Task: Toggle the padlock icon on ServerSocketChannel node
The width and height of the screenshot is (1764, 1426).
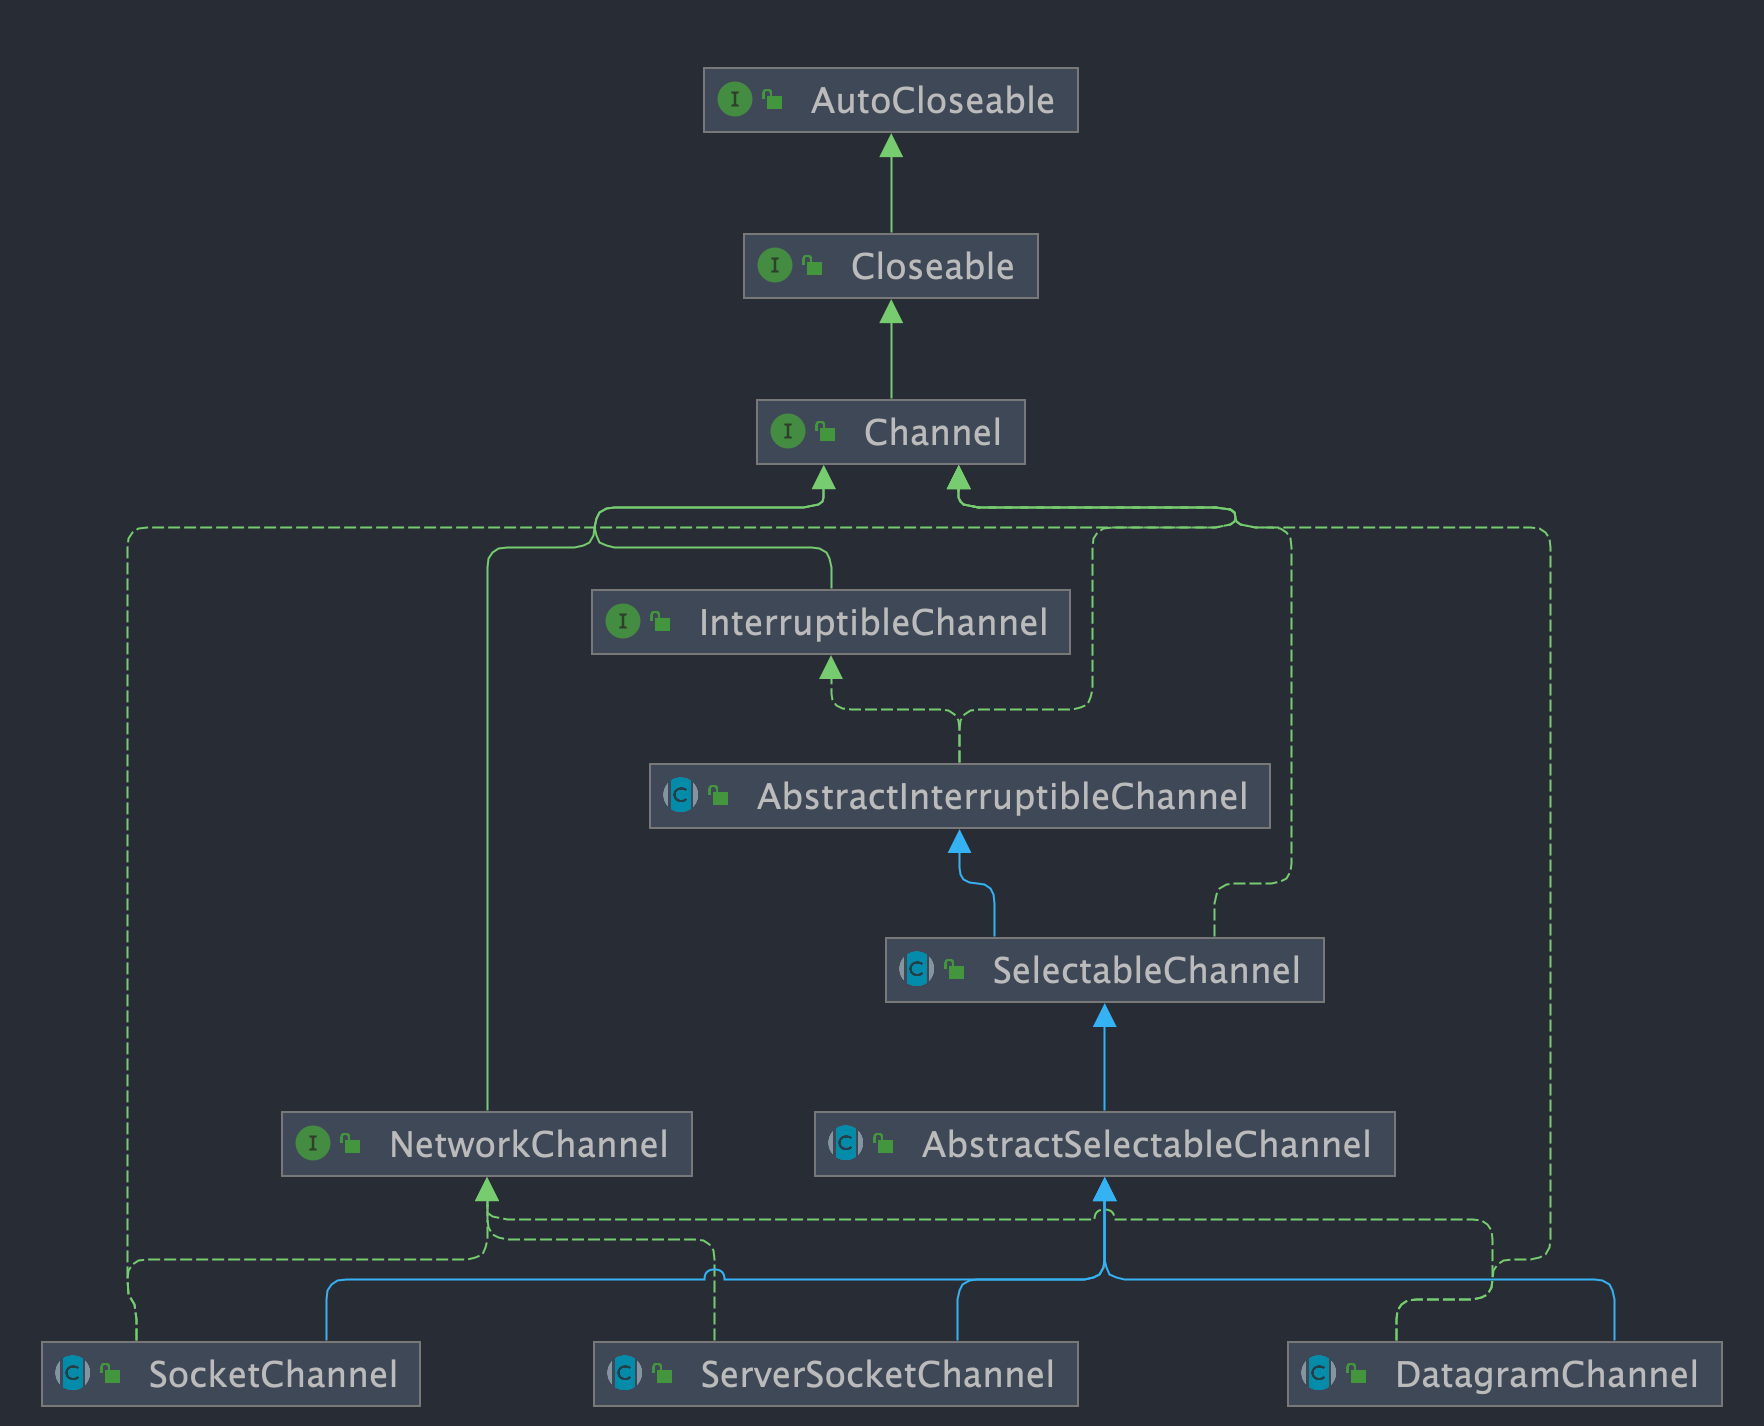Action: coord(660,1374)
